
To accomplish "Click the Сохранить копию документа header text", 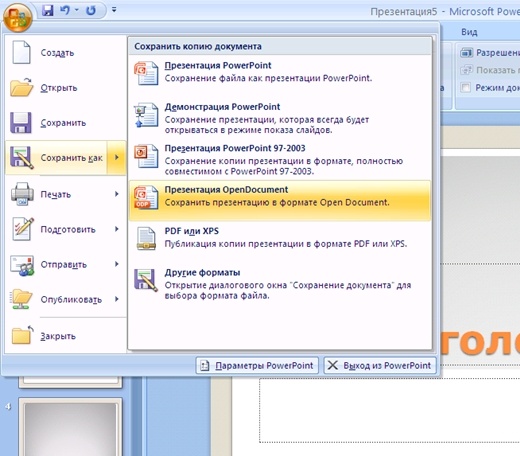I will 198,46.
